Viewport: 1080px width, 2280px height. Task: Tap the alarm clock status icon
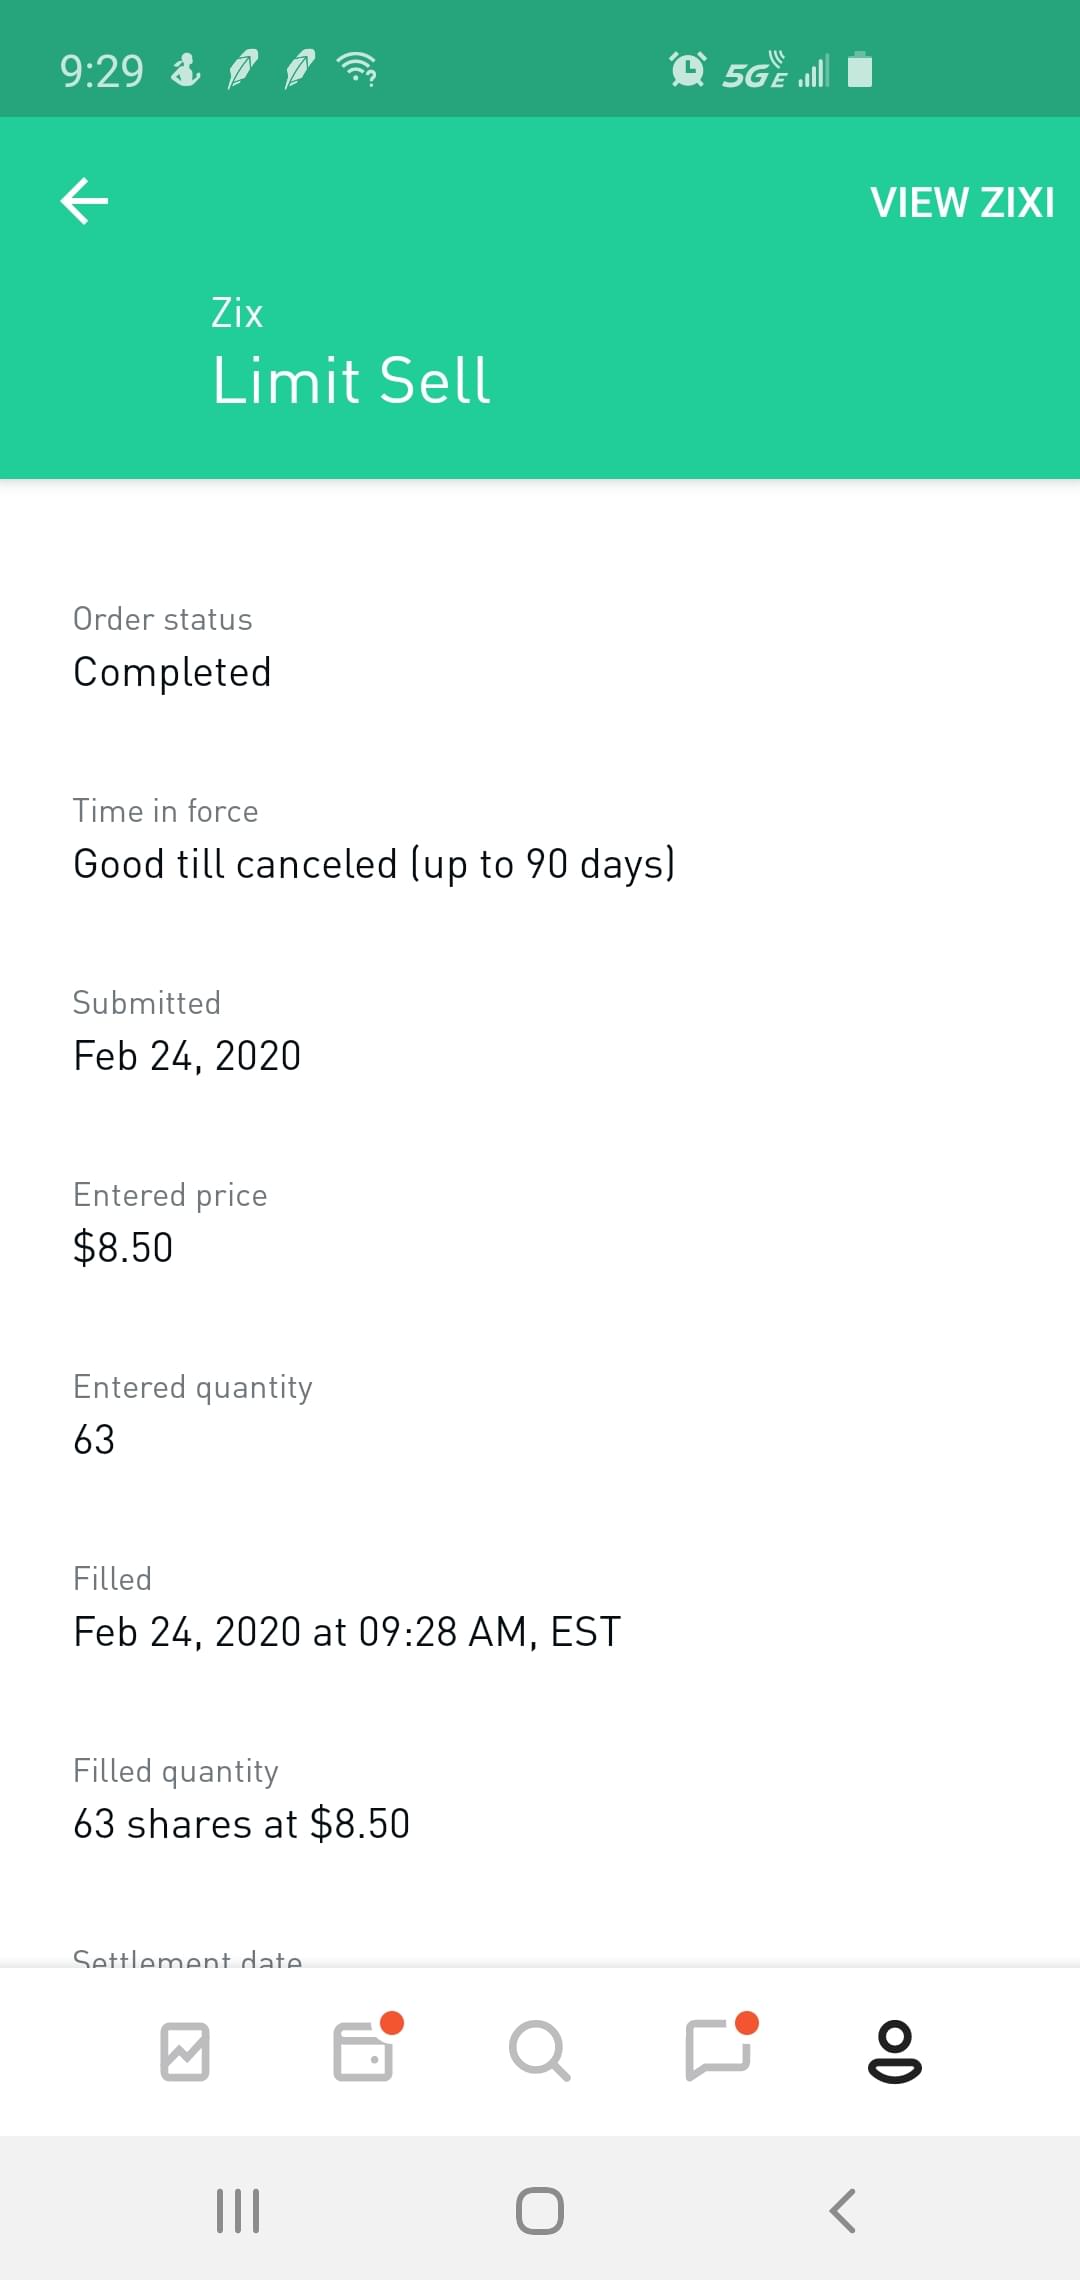pos(687,70)
